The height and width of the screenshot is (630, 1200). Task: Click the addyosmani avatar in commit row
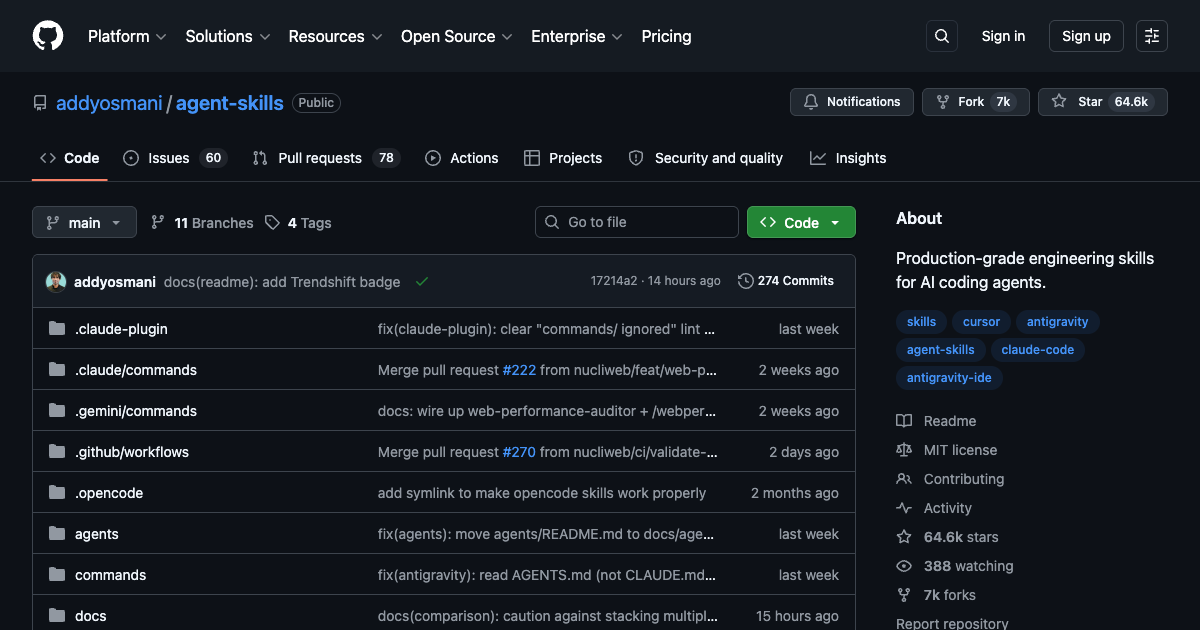click(56, 282)
